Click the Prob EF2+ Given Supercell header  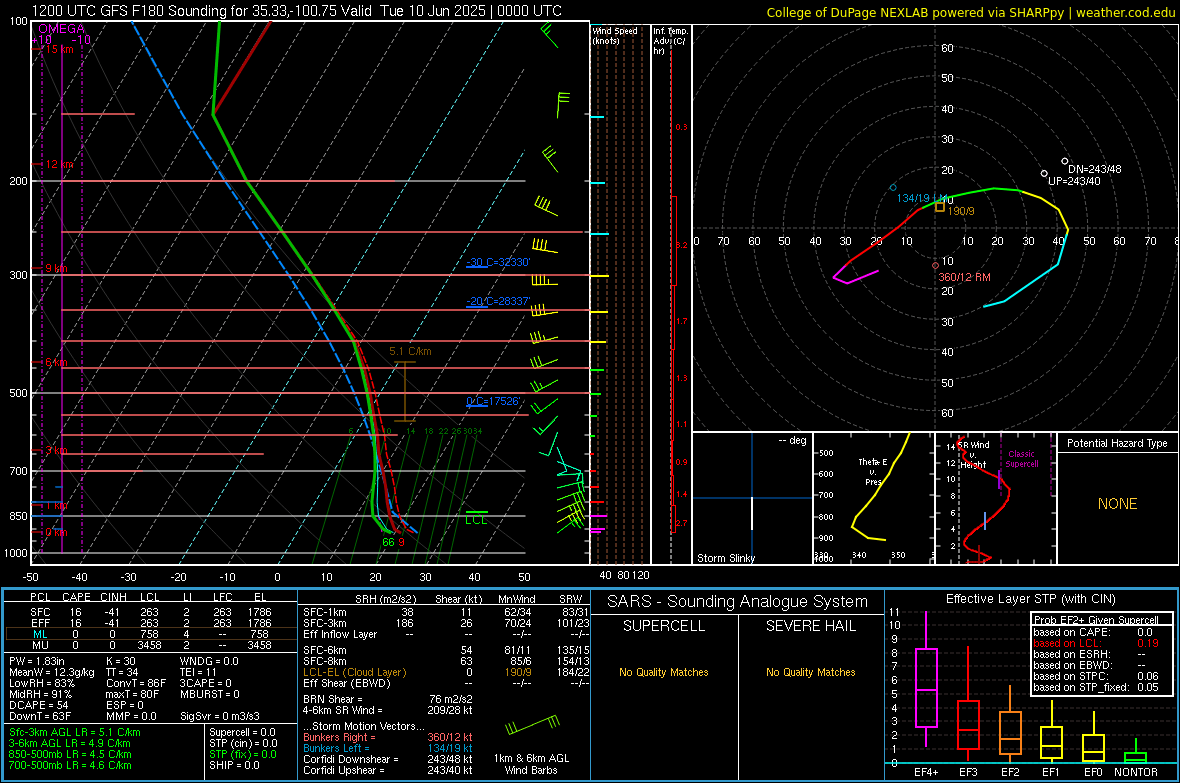[x=1096, y=620]
